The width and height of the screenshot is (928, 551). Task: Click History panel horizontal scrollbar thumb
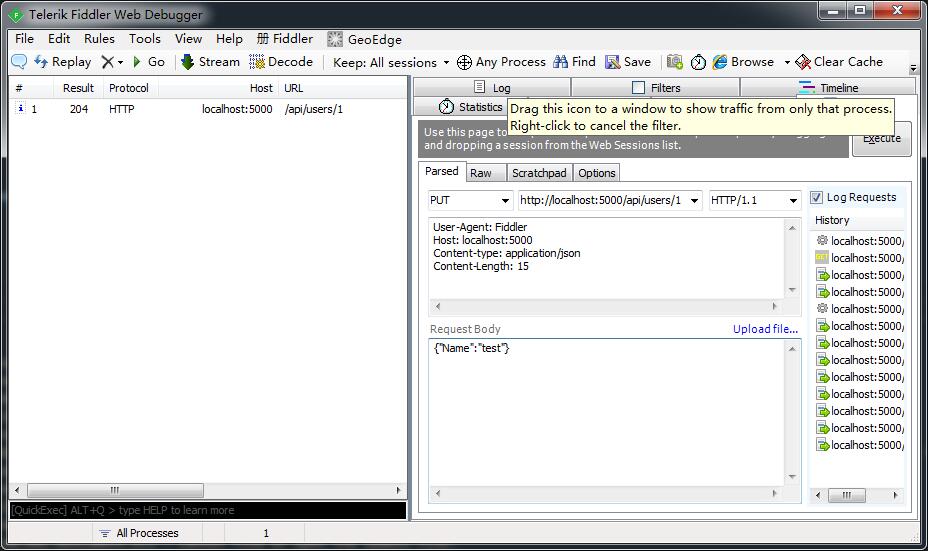click(x=846, y=495)
